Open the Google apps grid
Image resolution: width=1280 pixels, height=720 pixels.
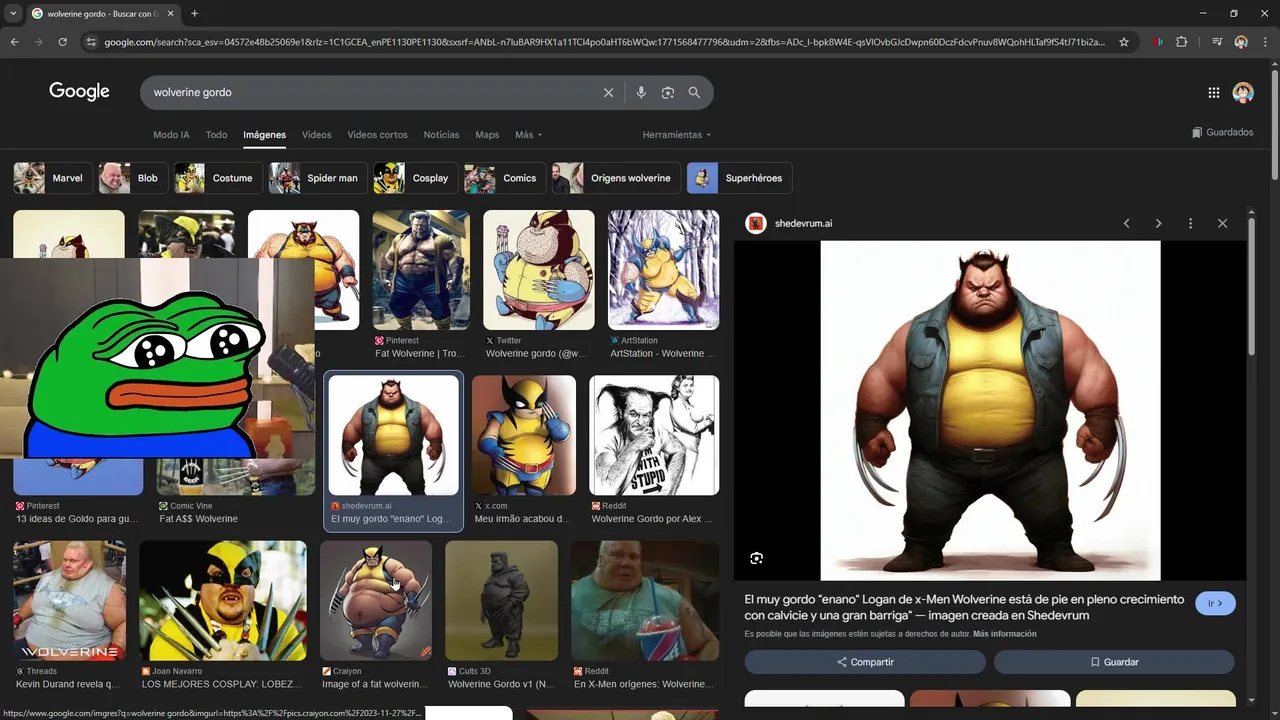click(1213, 92)
